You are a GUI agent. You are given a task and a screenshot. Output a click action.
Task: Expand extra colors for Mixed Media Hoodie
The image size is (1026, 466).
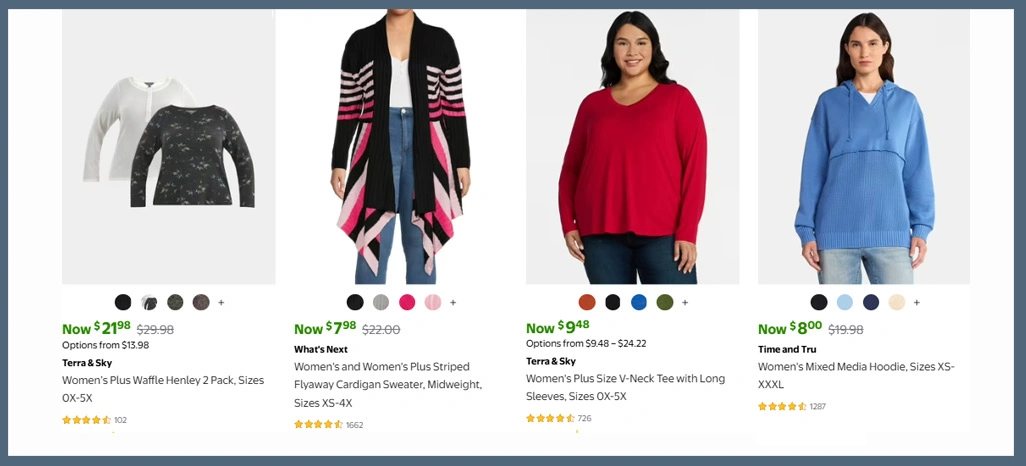tap(917, 302)
